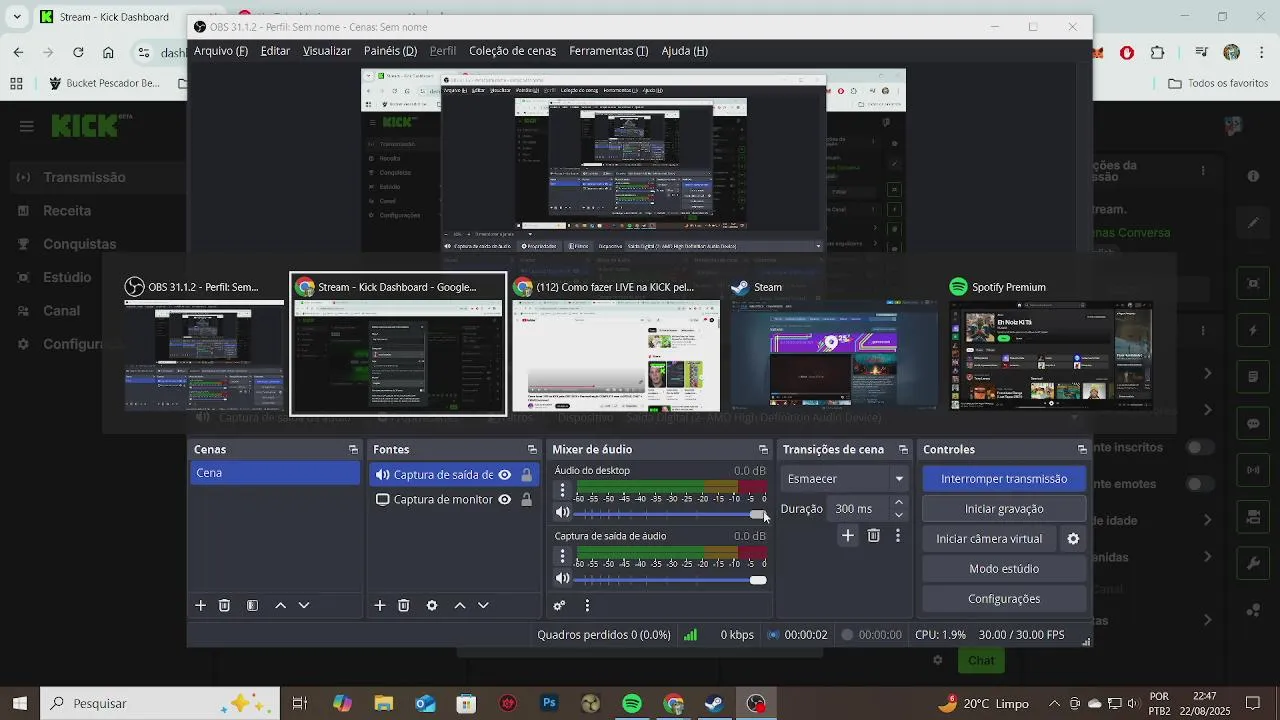Undock the Fontes panel
Viewport: 1280px width, 720px height.
[x=532, y=450]
